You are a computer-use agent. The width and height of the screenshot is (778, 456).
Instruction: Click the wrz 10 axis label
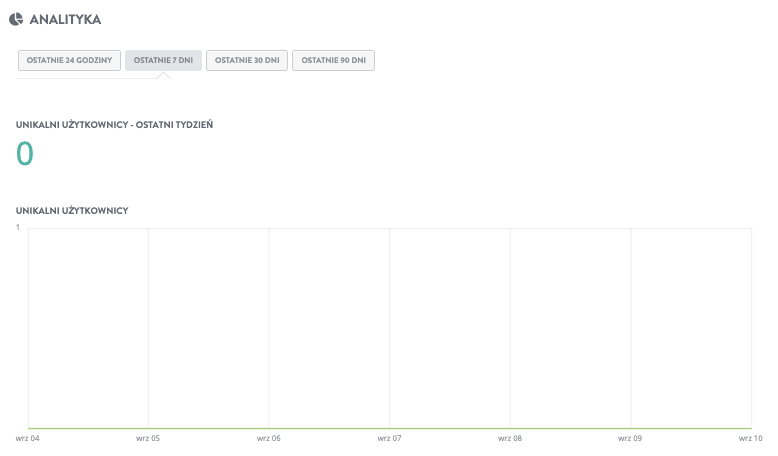[x=751, y=438]
